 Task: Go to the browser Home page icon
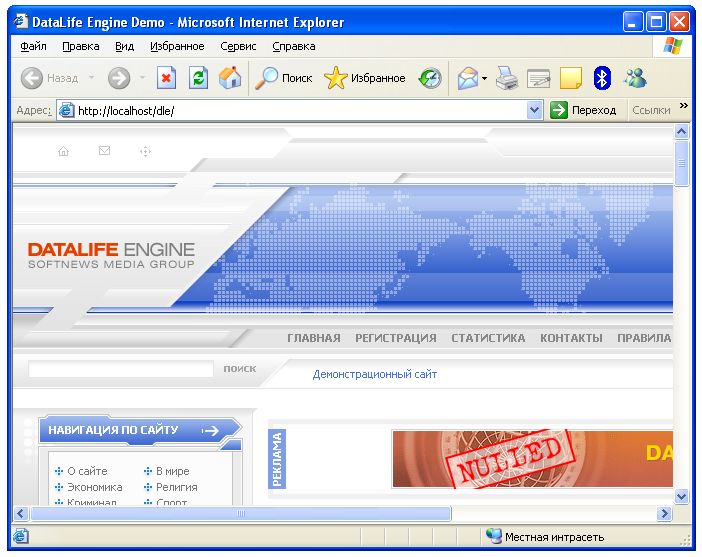coord(230,78)
